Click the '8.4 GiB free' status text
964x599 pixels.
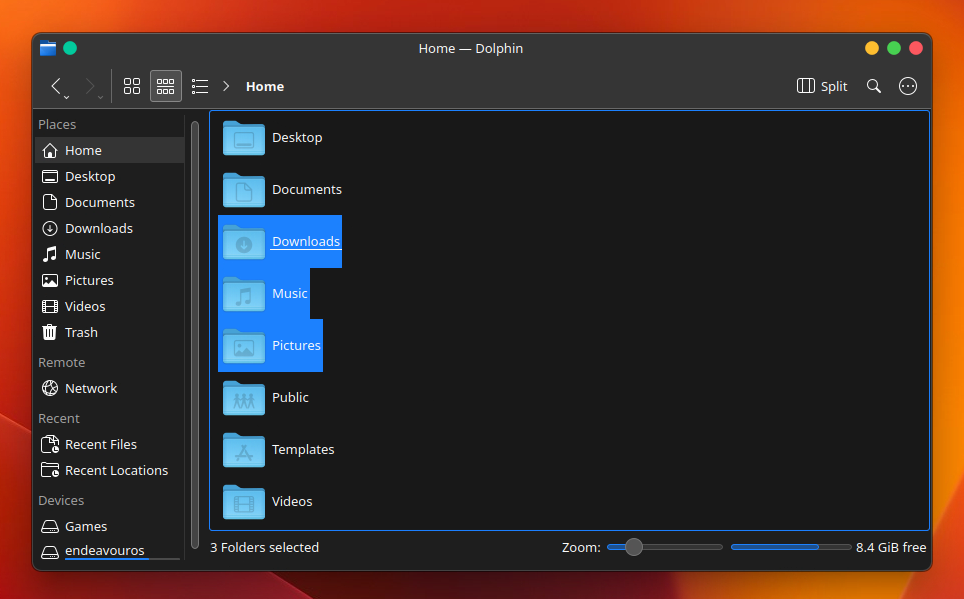pyautogui.click(x=891, y=547)
